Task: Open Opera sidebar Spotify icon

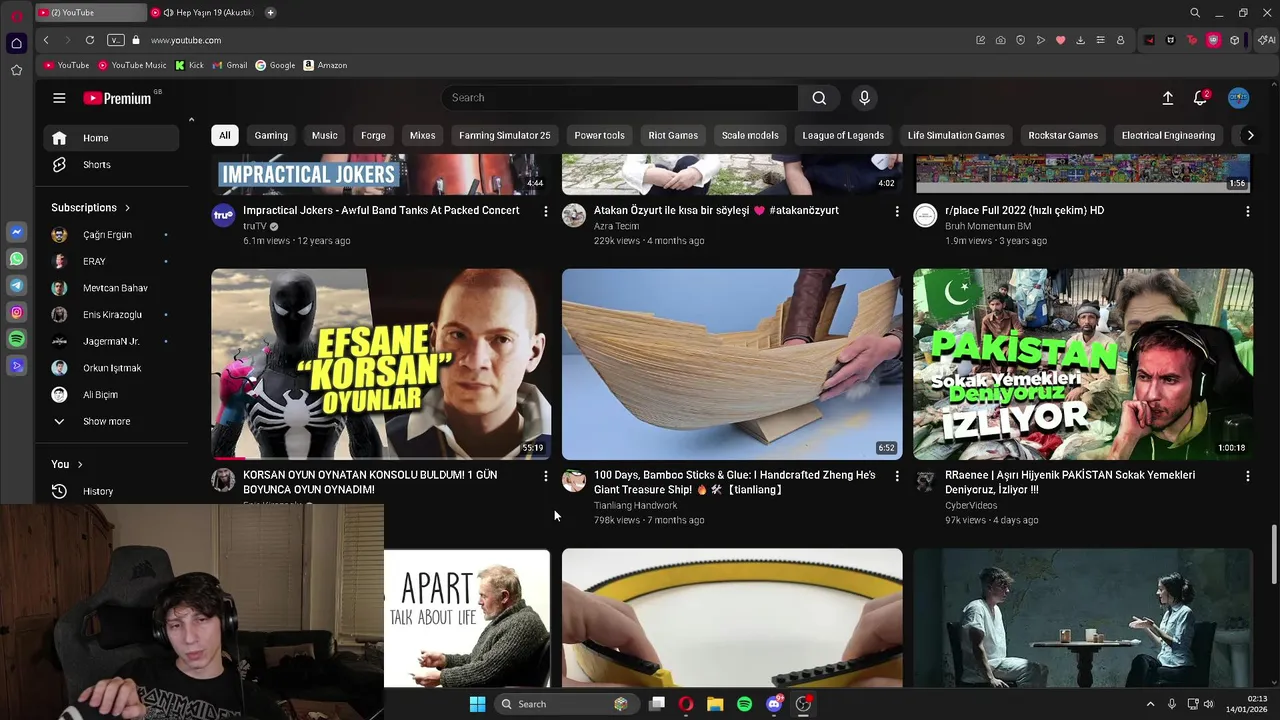Action: pyautogui.click(x=16, y=340)
